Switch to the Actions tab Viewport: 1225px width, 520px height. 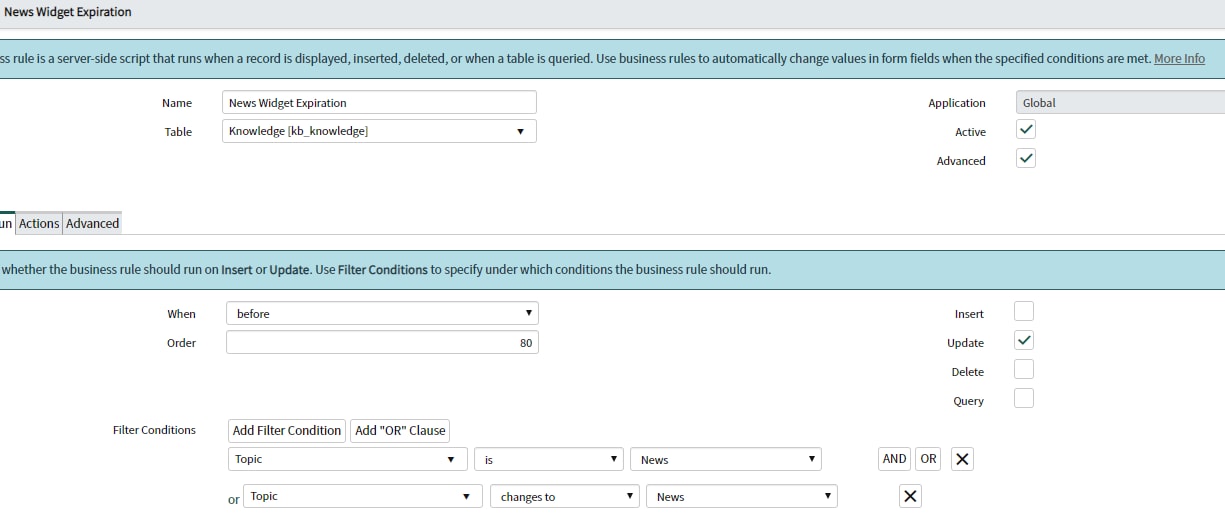coord(39,223)
